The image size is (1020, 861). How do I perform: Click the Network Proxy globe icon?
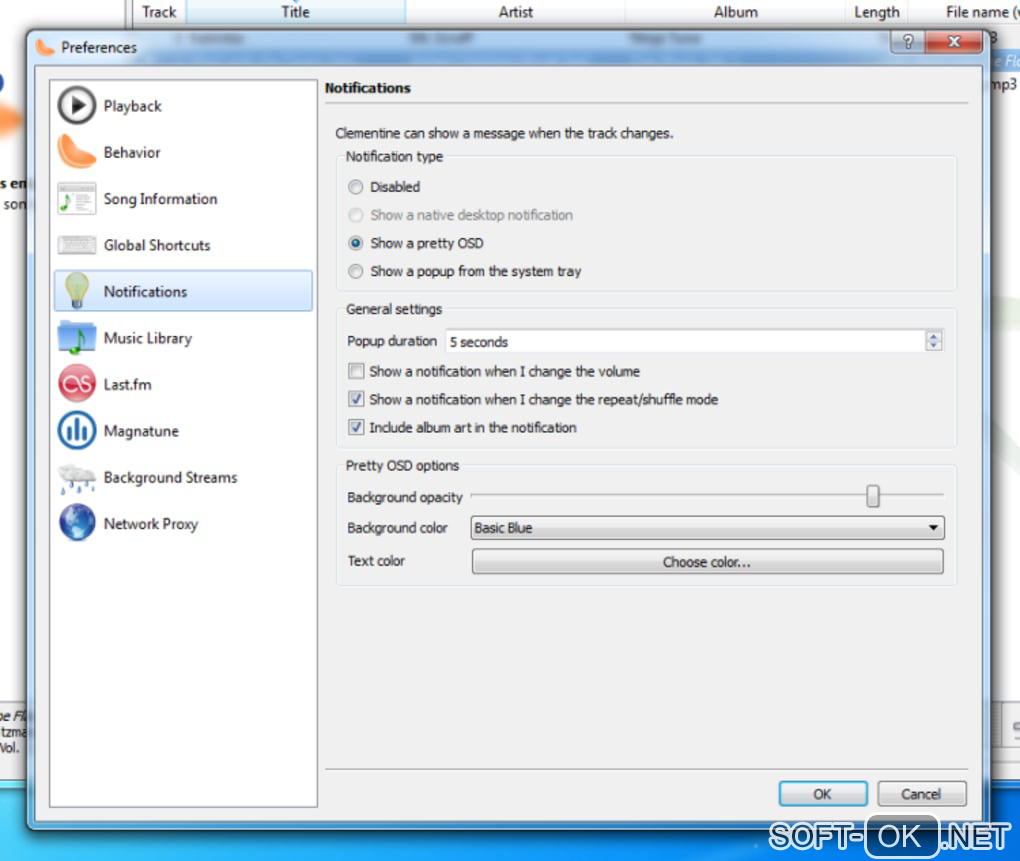coord(77,523)
